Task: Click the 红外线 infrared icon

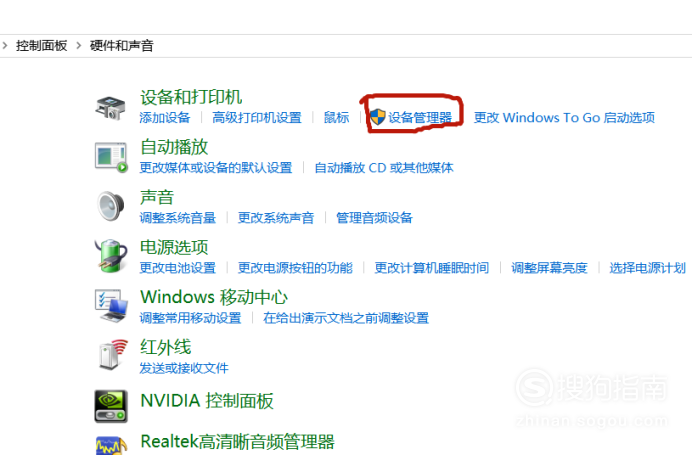Action: (113, 354)
